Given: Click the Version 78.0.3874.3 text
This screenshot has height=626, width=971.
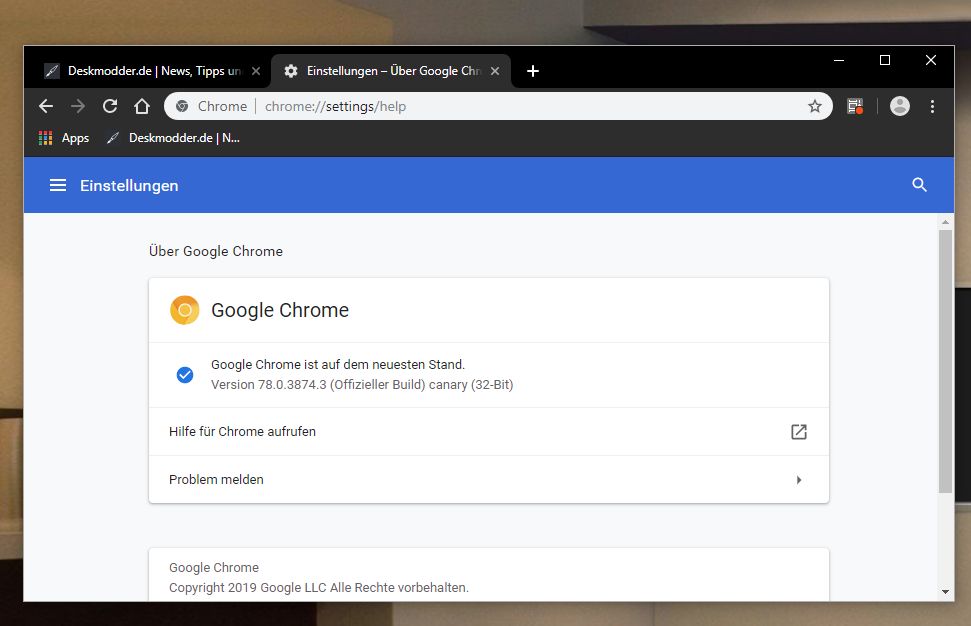Looking at the screenshot, I should tap(362, 385).
